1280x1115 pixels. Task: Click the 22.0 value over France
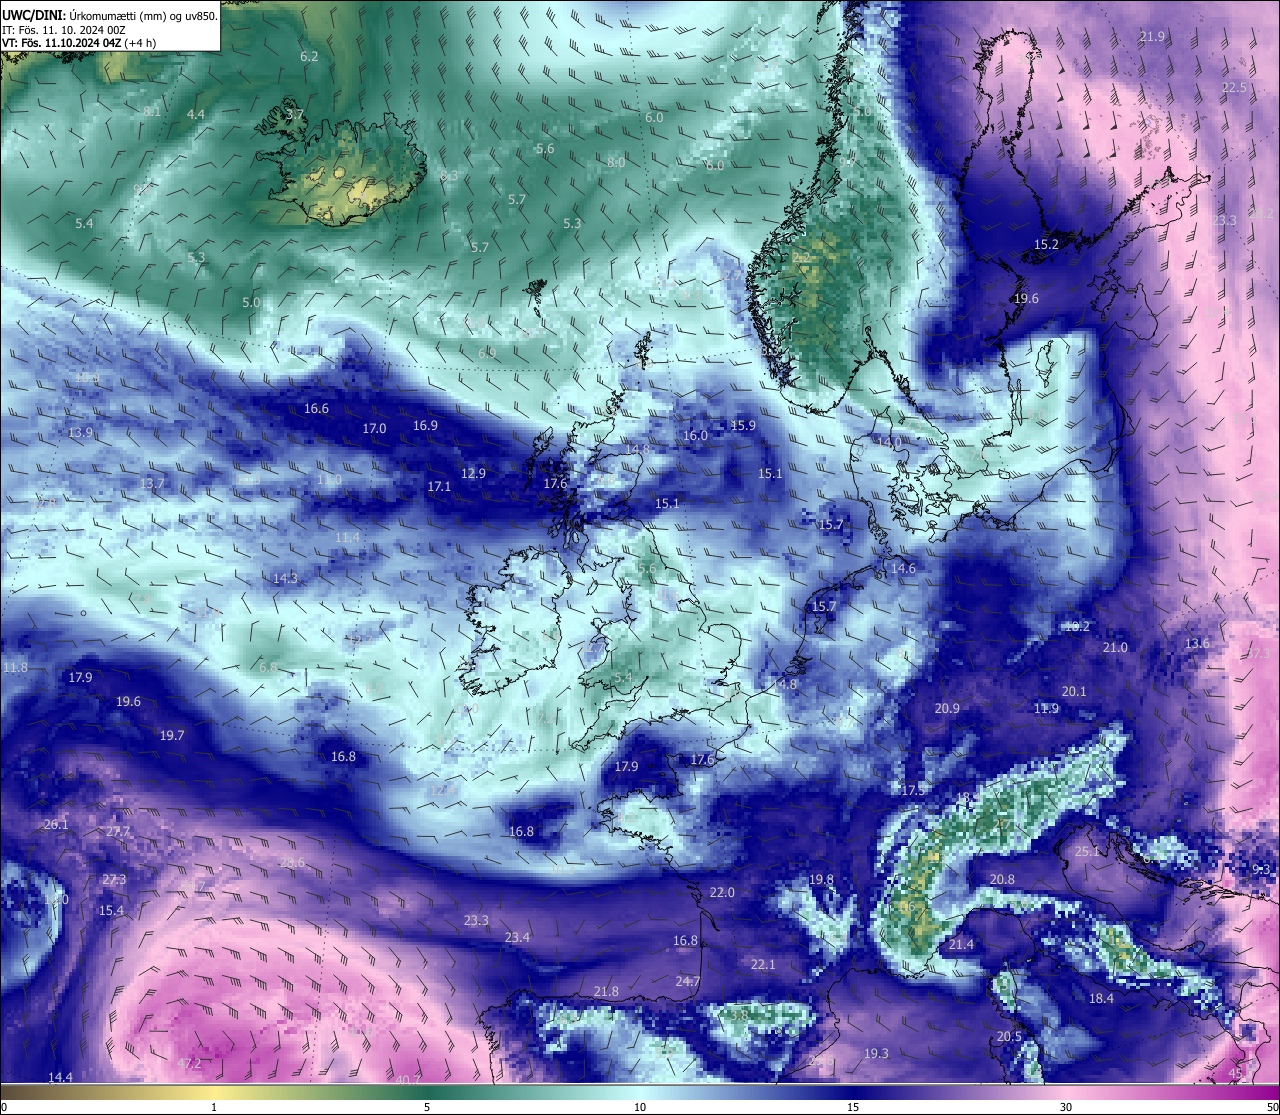click(x=722, y=893)
